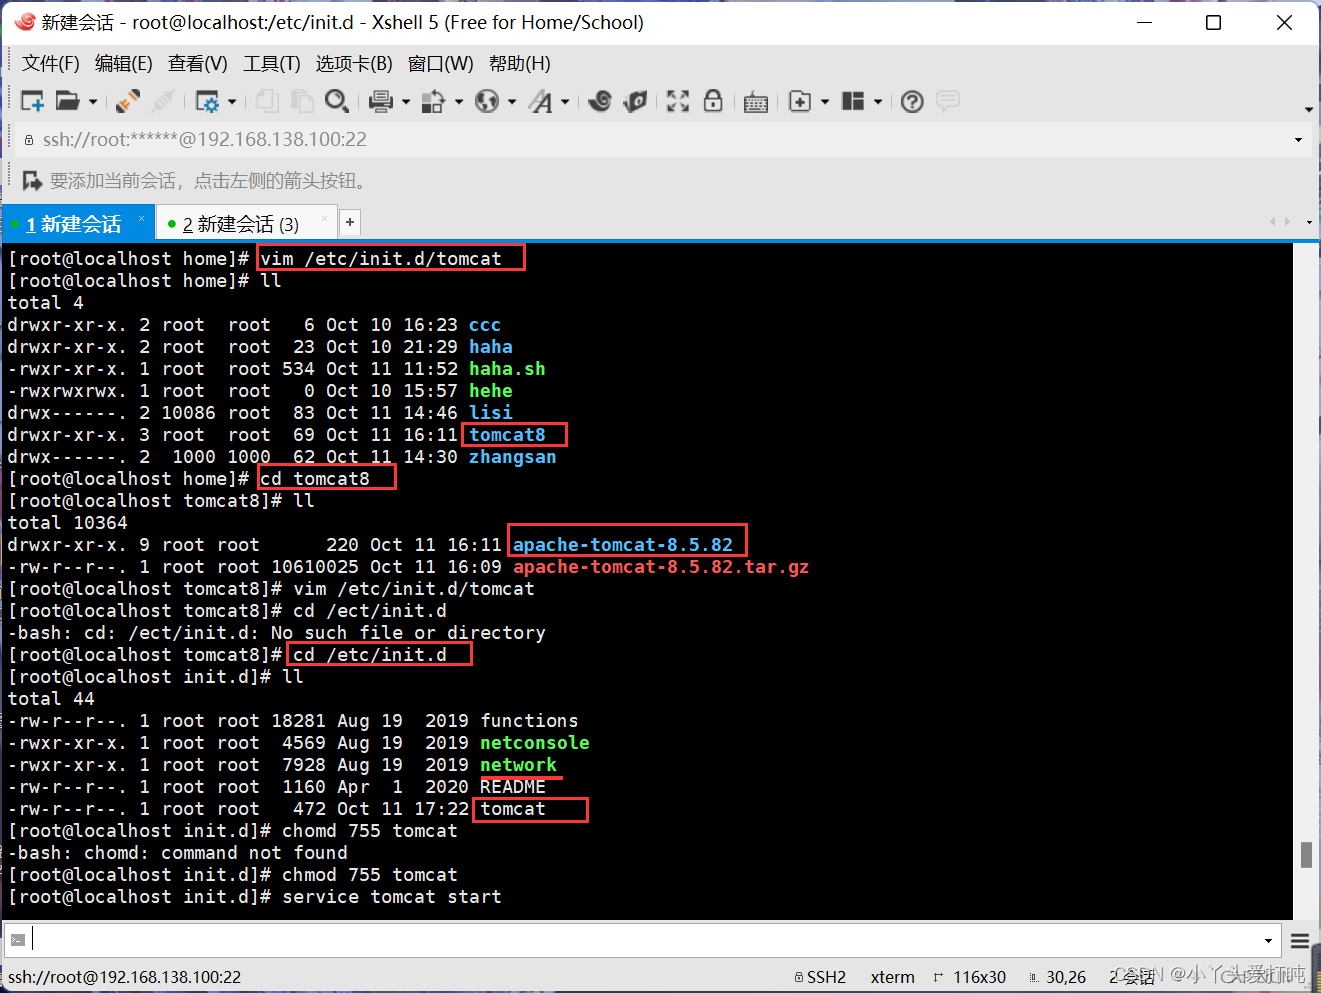Expand the Properties gear dropdown arrow
Viewport: 1321px width, 993px height.
pyautogui.click(x=232, y=102)
